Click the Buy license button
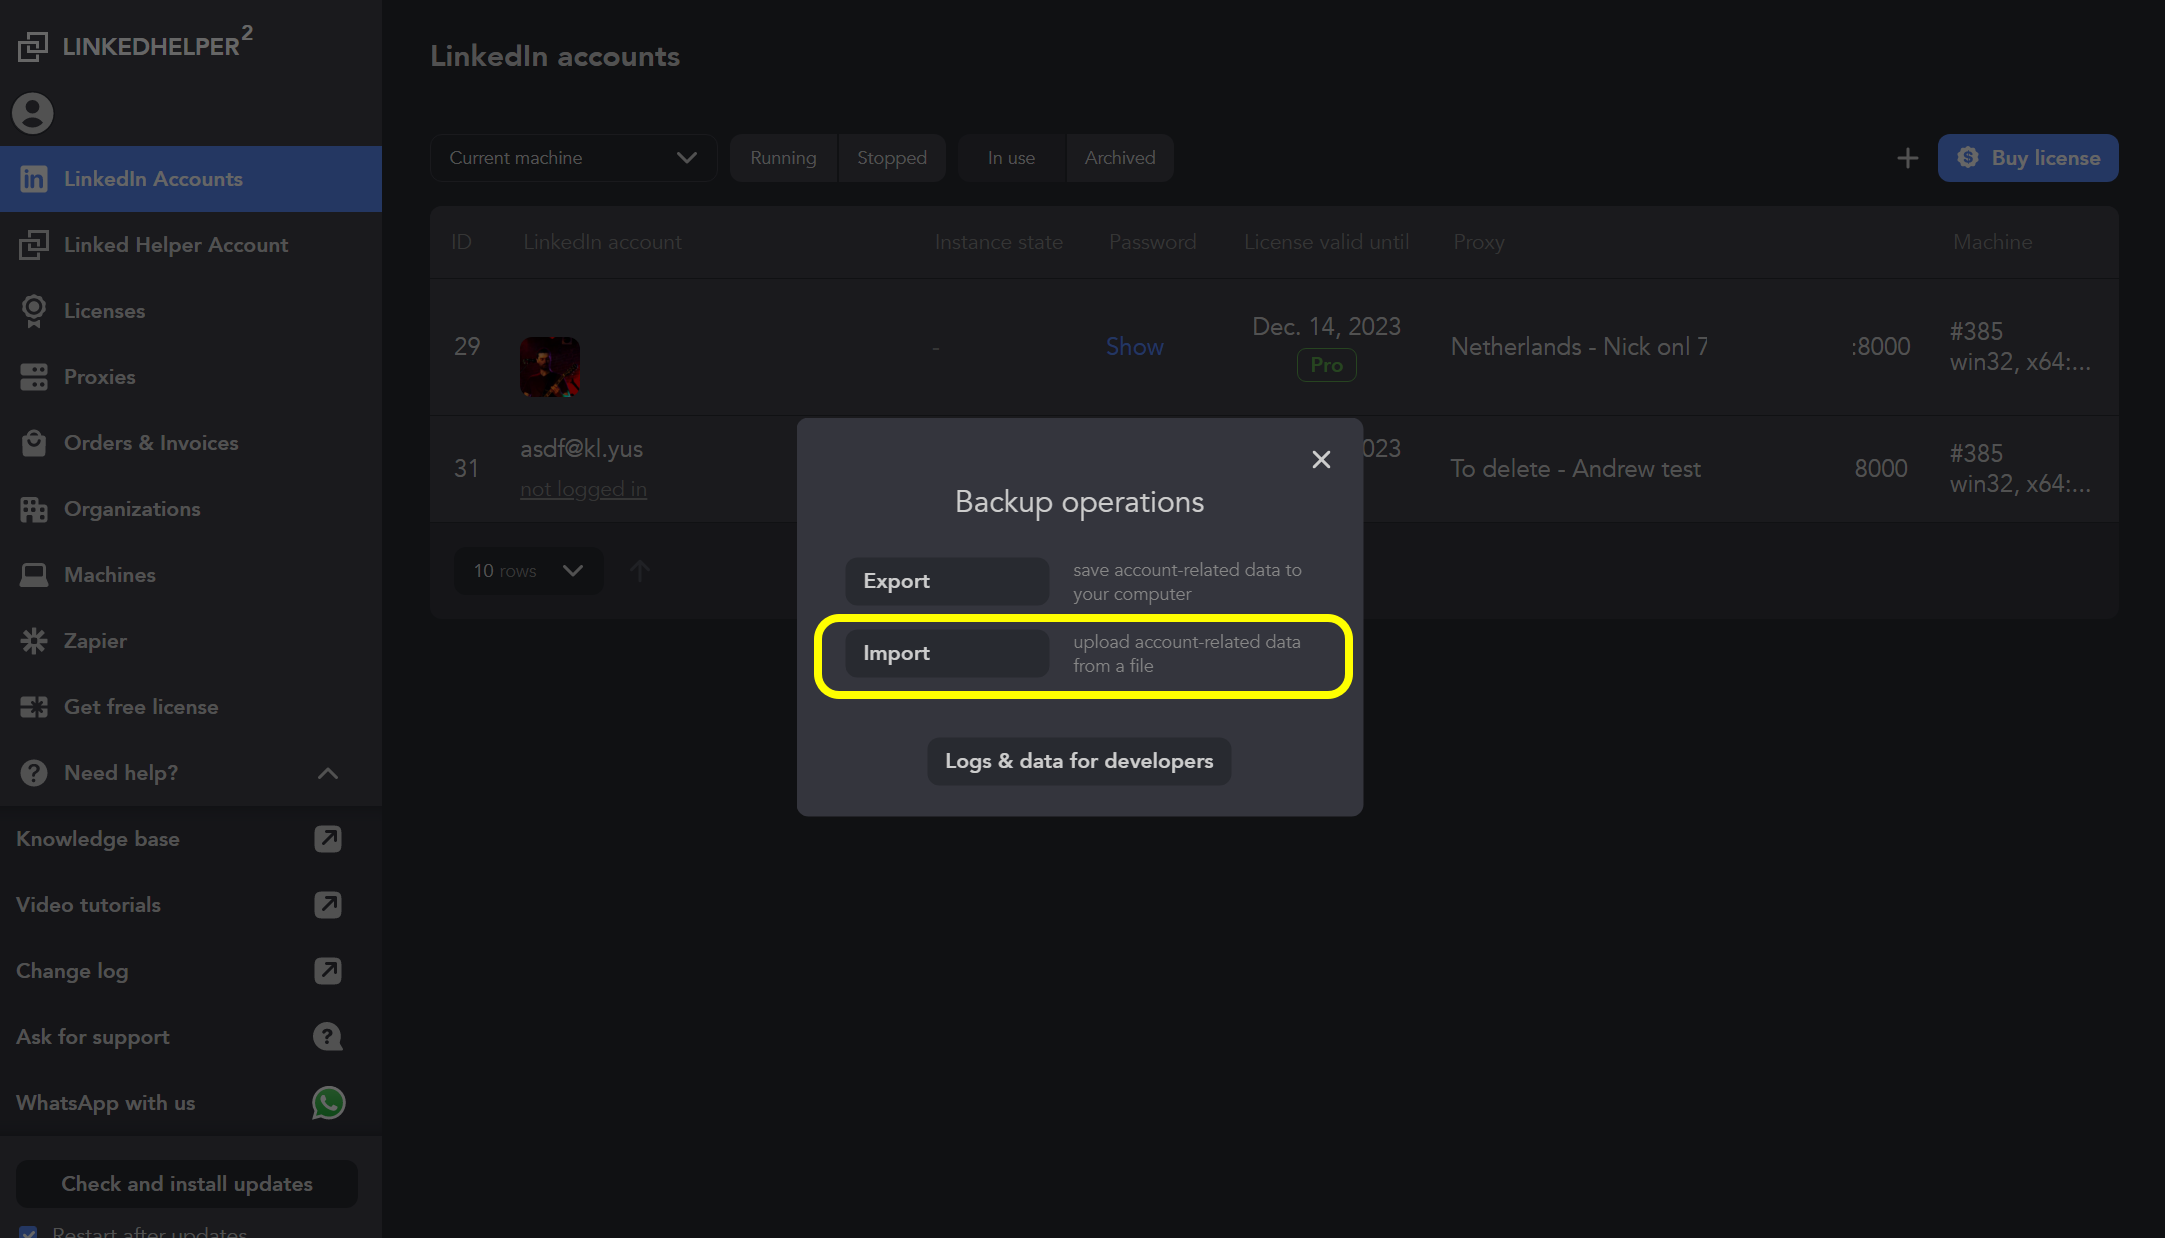 point(2028,158)
